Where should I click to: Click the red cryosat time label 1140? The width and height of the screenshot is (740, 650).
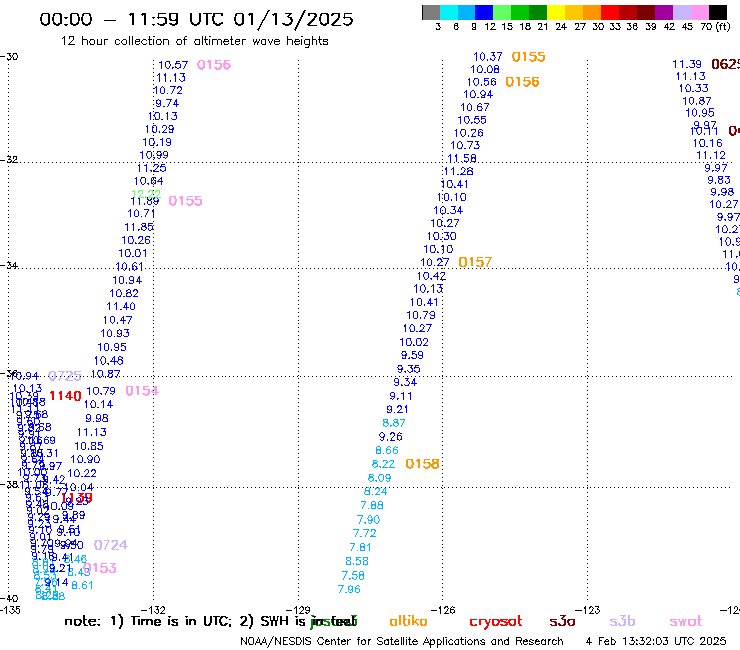point(65,396)
